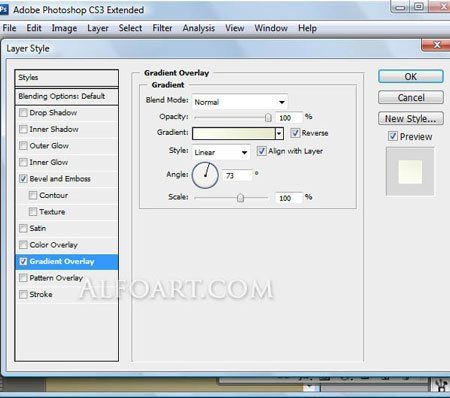Open the Layer menu
The image size is (450, 398).
click(98, 28)
